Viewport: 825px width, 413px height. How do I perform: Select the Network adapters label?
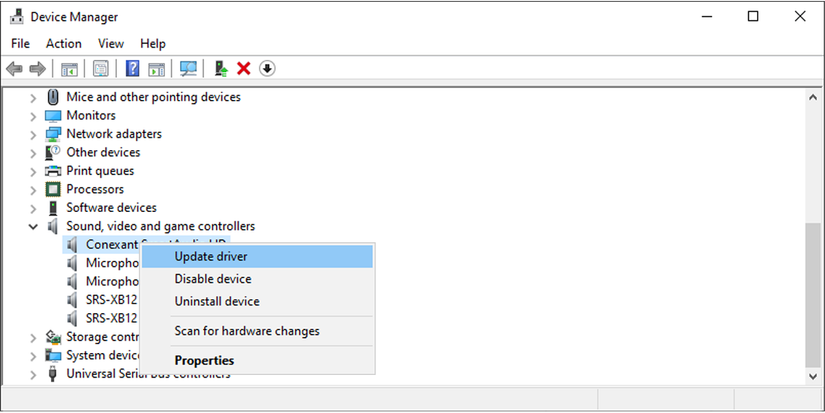coord(114,134)
